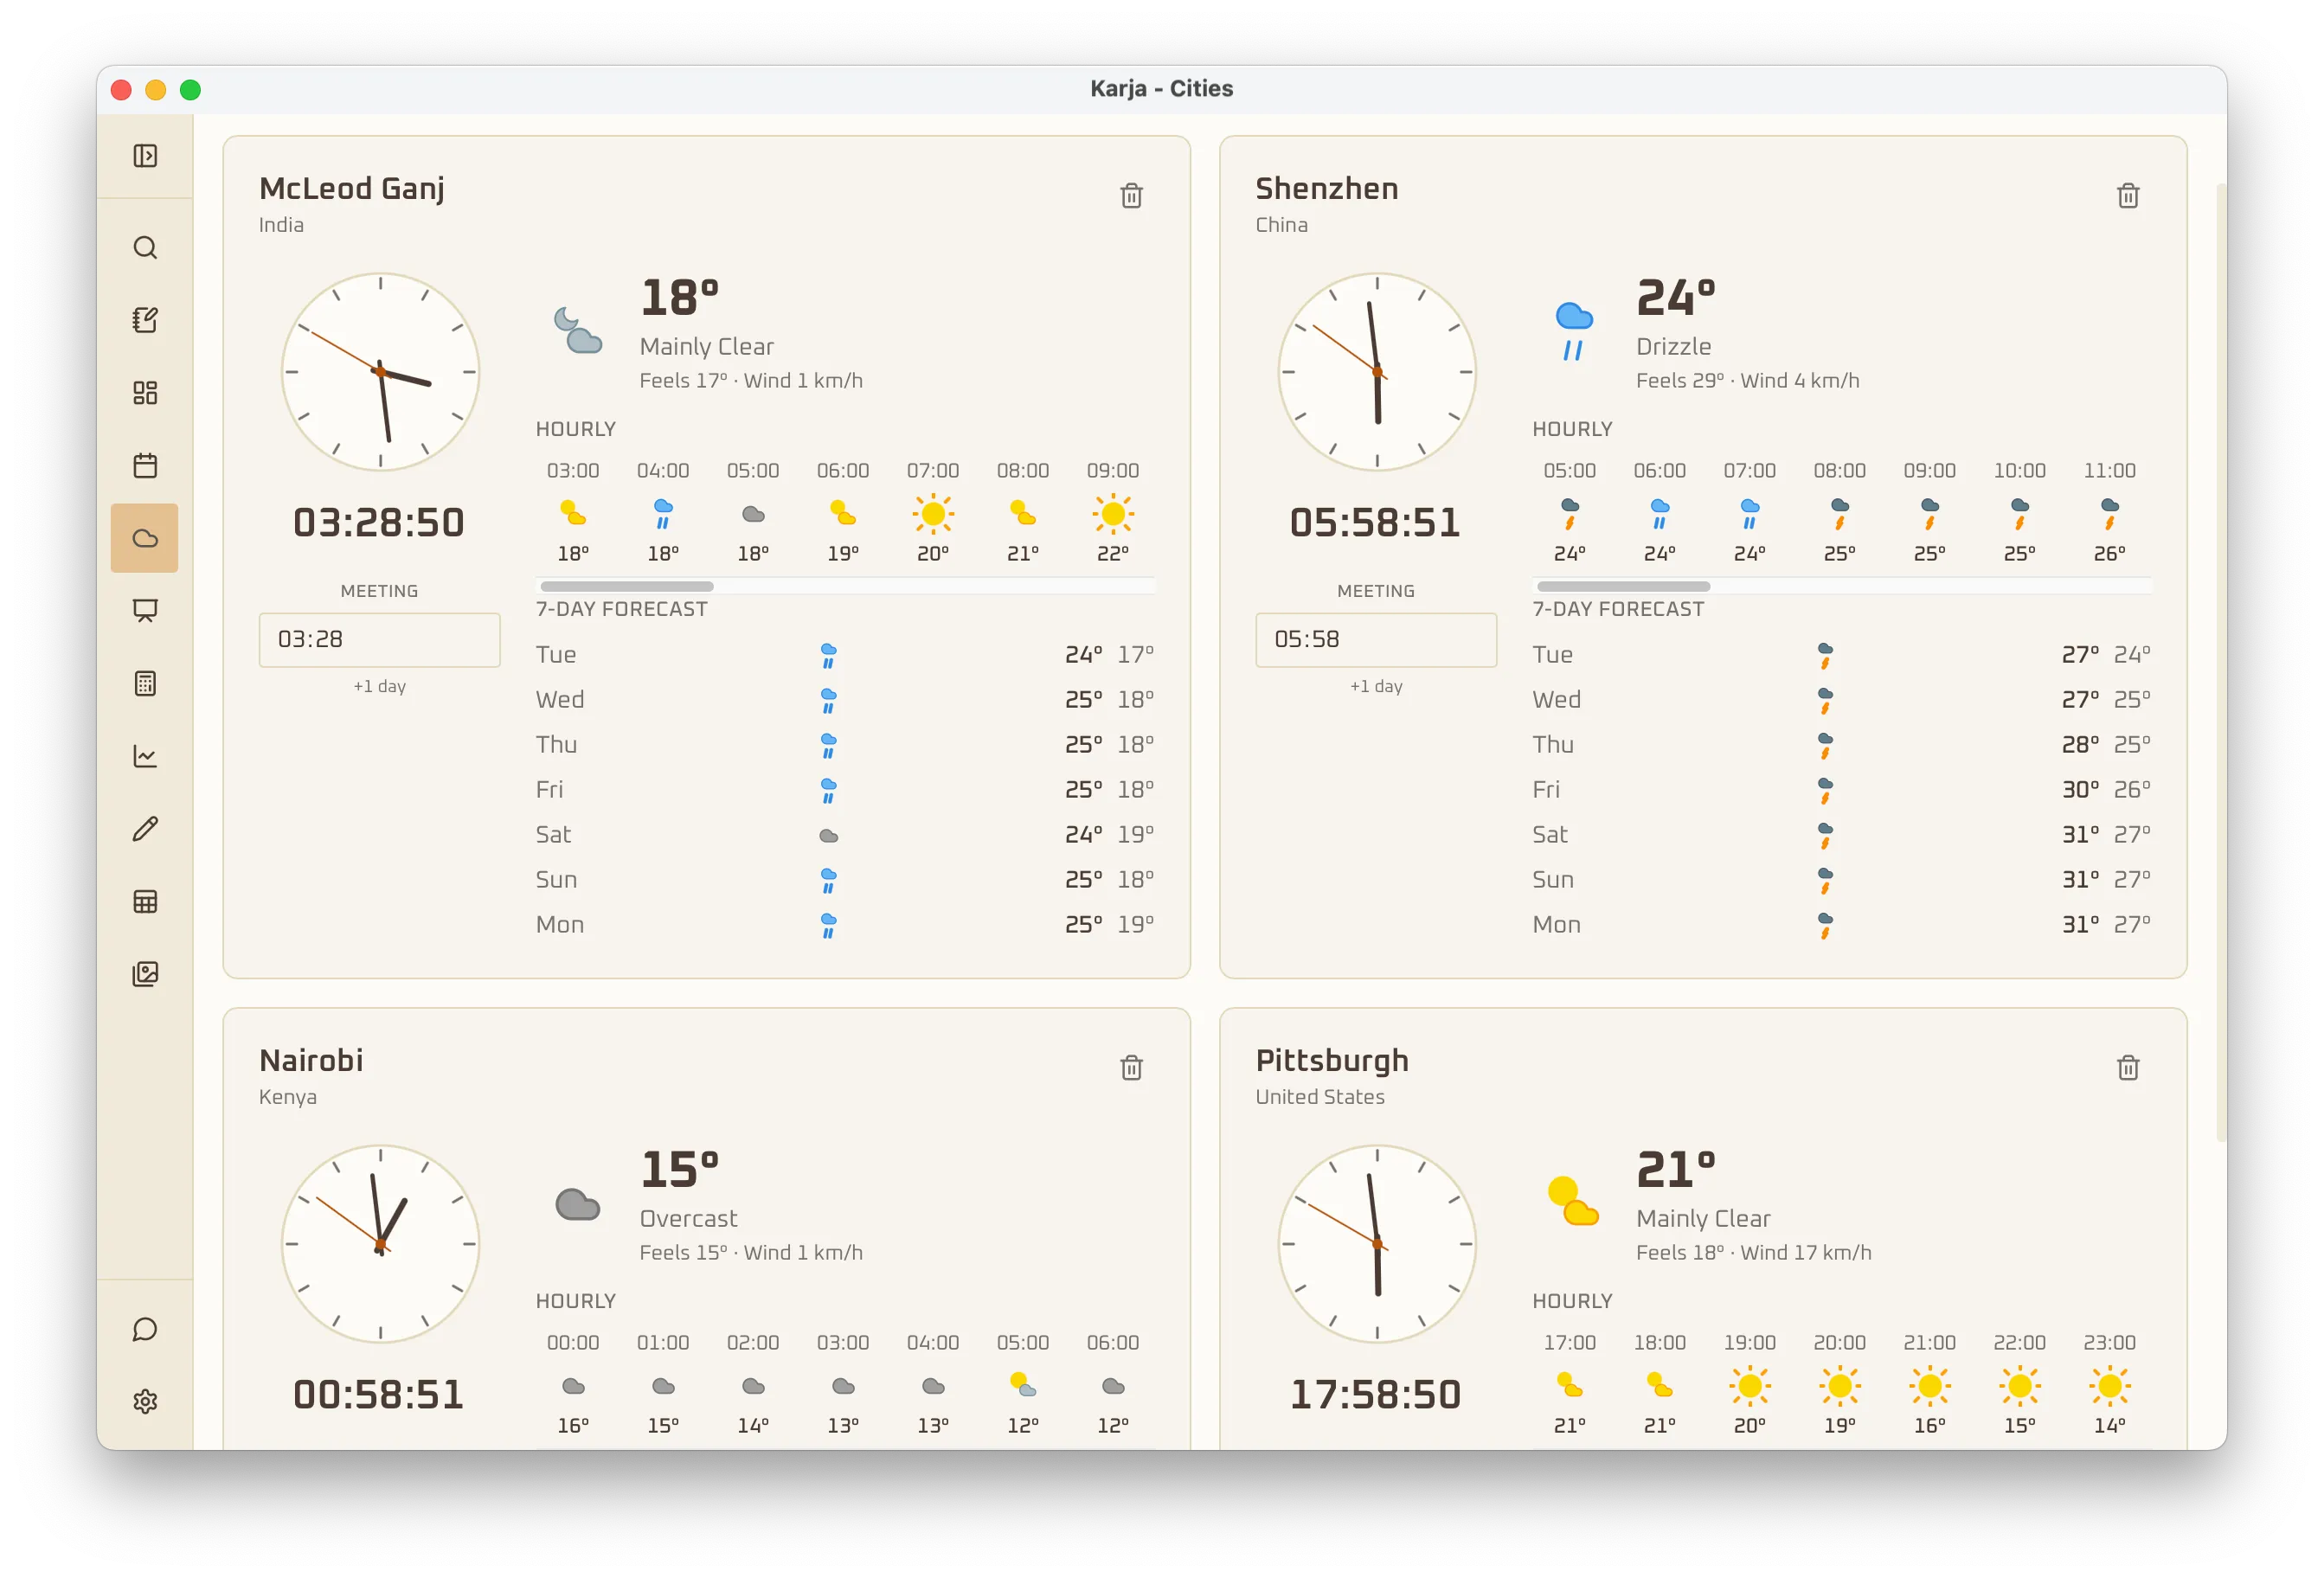Click the main window vertical scrollbar

(x=2221, y=660)
